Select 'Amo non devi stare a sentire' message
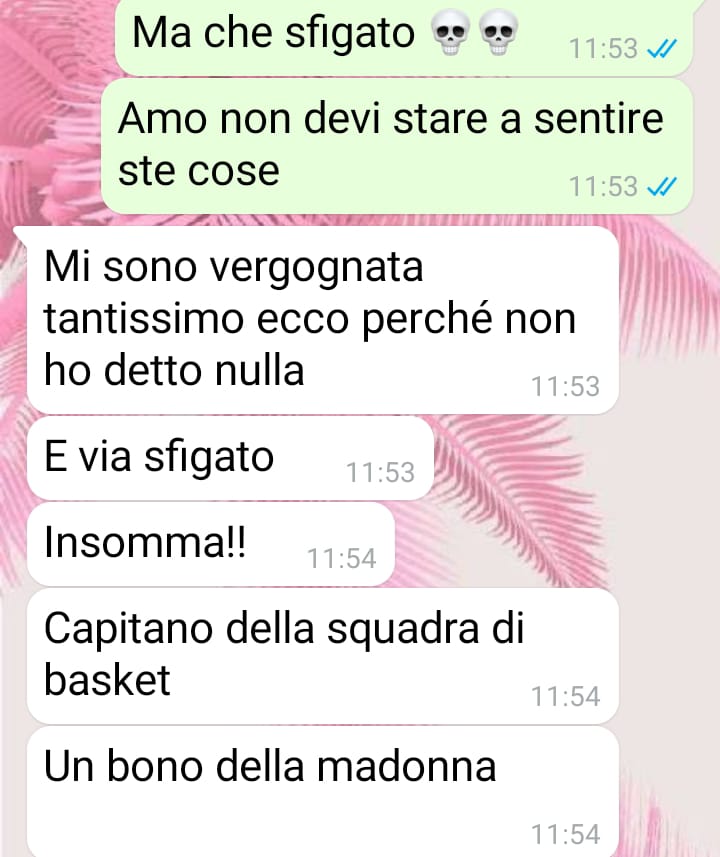 coord(397,146)
